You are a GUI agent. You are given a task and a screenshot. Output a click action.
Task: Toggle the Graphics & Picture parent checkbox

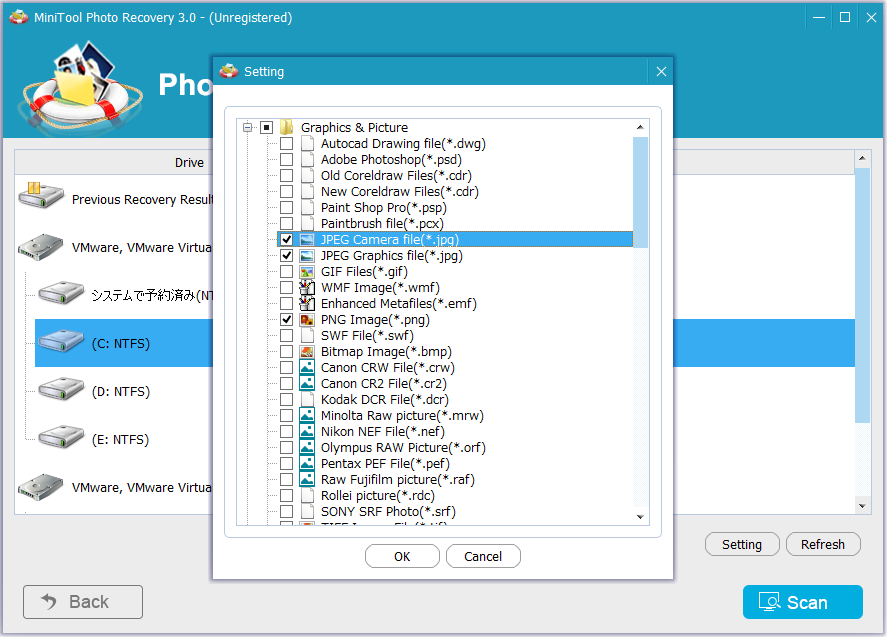[x=266, y=127]
